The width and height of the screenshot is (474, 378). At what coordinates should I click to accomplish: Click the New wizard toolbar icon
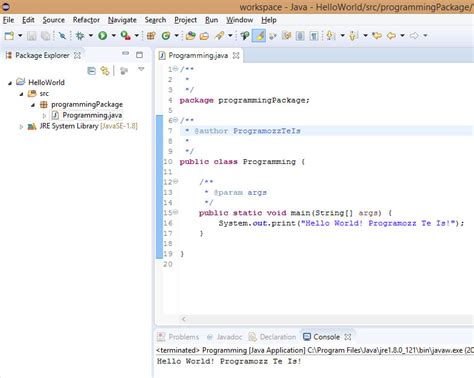[x=9, y=36]
